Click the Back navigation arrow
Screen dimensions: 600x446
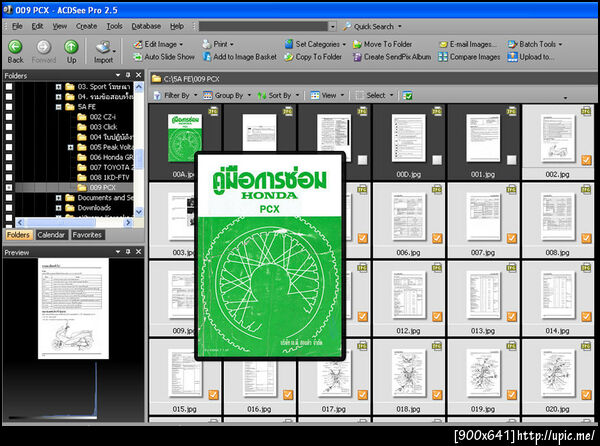click(x=15, y=48)
